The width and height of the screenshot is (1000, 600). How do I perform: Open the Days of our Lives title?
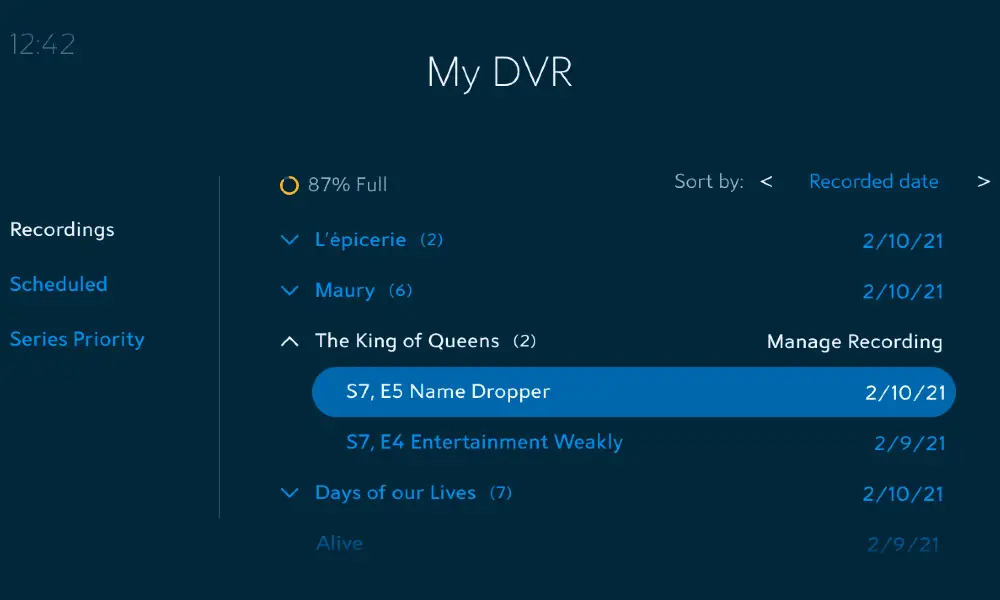(x=395, y=493)
